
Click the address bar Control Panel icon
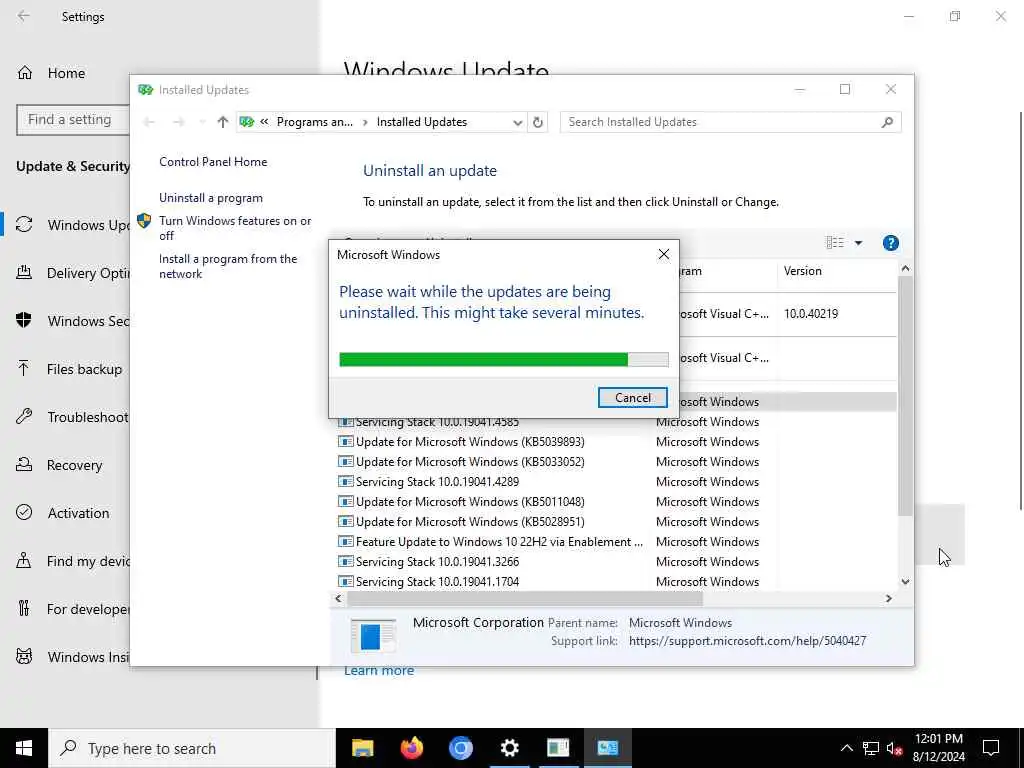(x=247, y=122)
